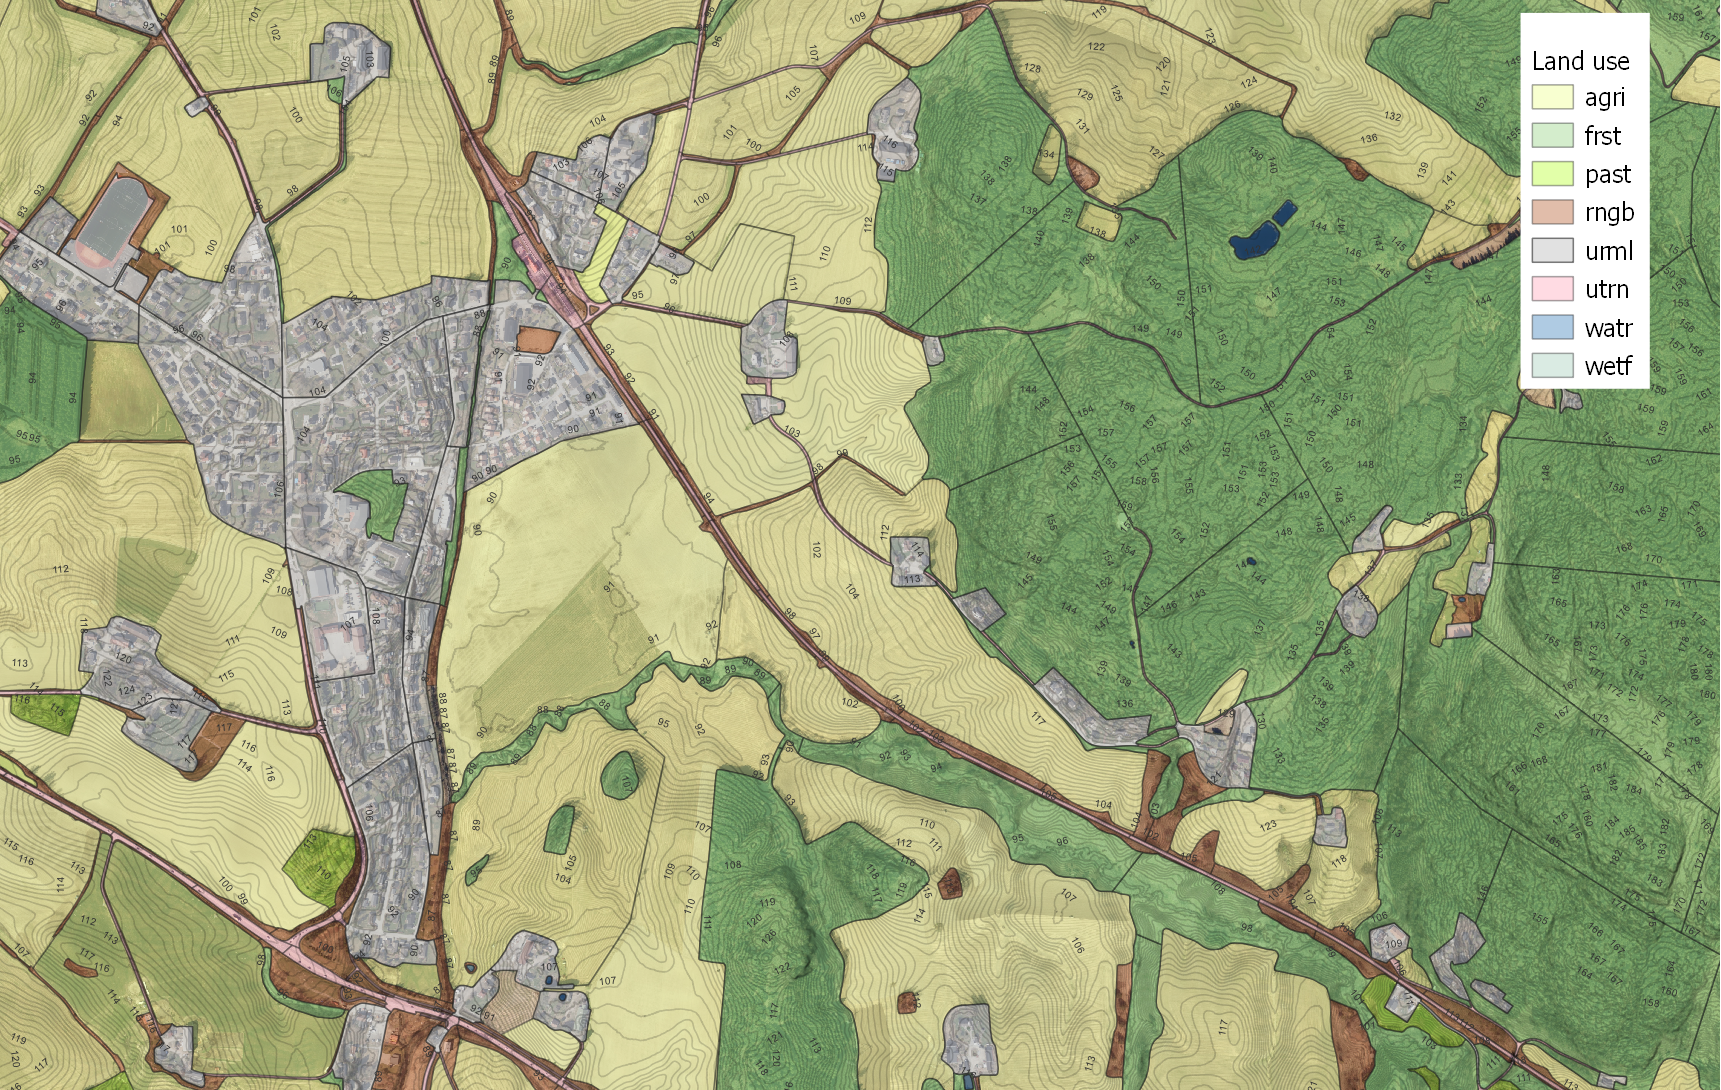Click the rngb color swatch in legend
The height and width of the screenshot is (1090, 1721).
1552,212
